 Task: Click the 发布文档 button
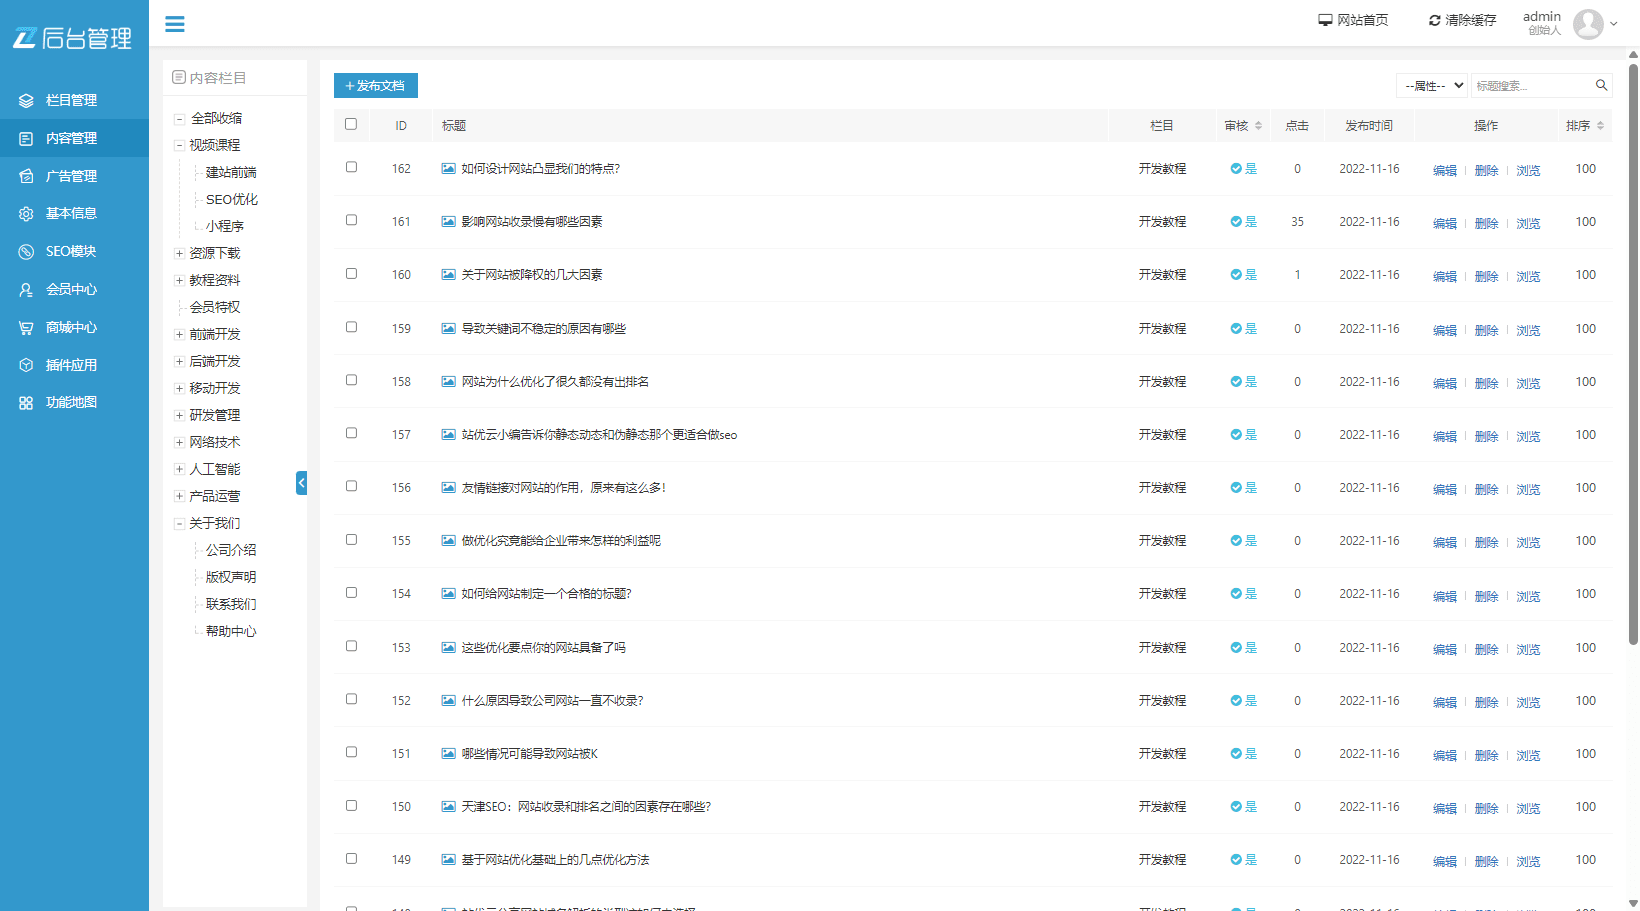pyautogui.click(x=375, y=86)
